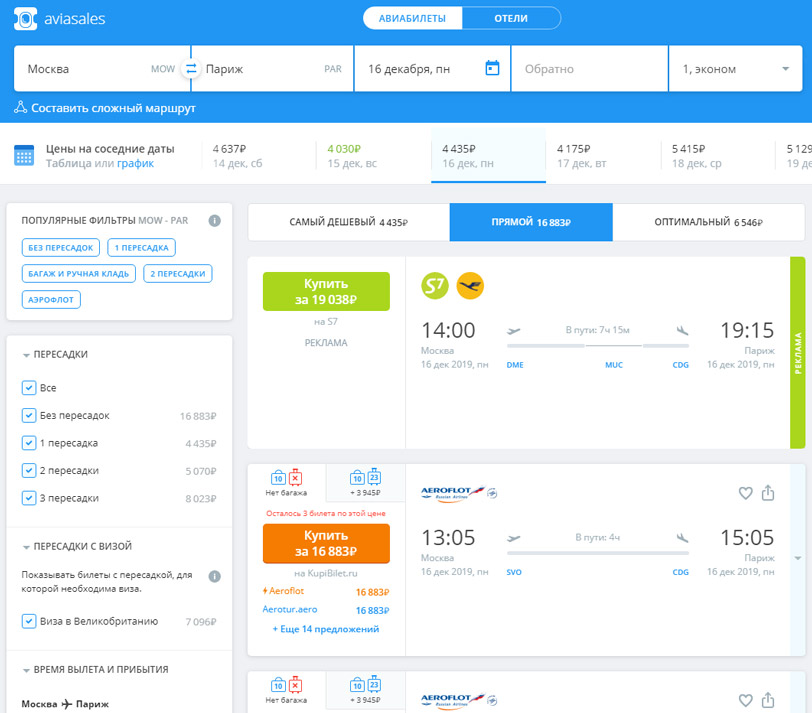Toggle 'Виза в Великобританию' checkbox
This screenshot has height=713, width=812.
(x=29, y=621)
